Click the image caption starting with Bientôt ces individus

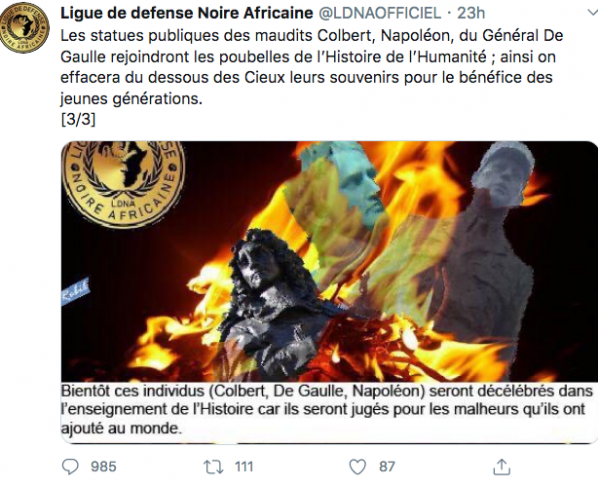327,410
